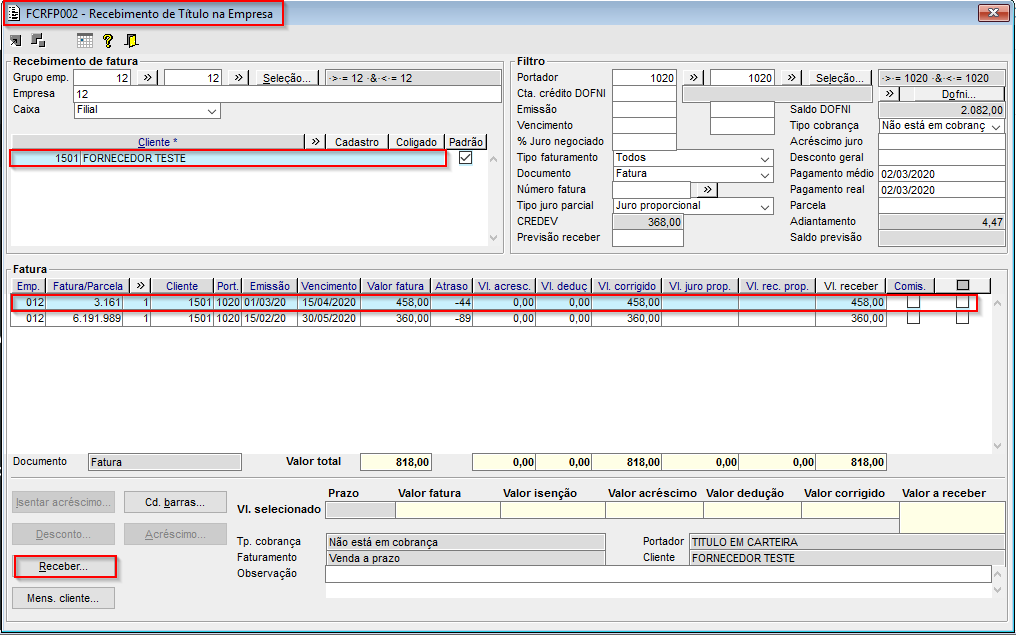1016x635 pixels.
Task: Check Comis. box for fatura 6.191.989
Action: (x=913, y=318)
